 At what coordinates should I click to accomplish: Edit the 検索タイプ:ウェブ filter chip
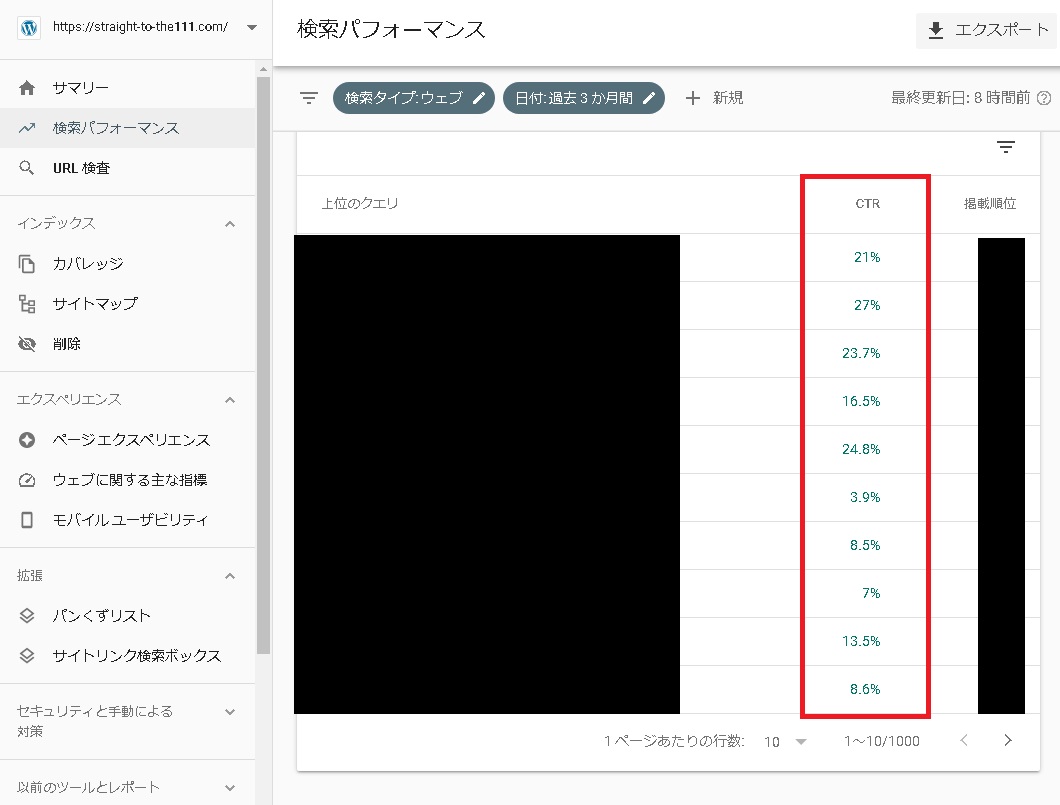coord(413,98)
